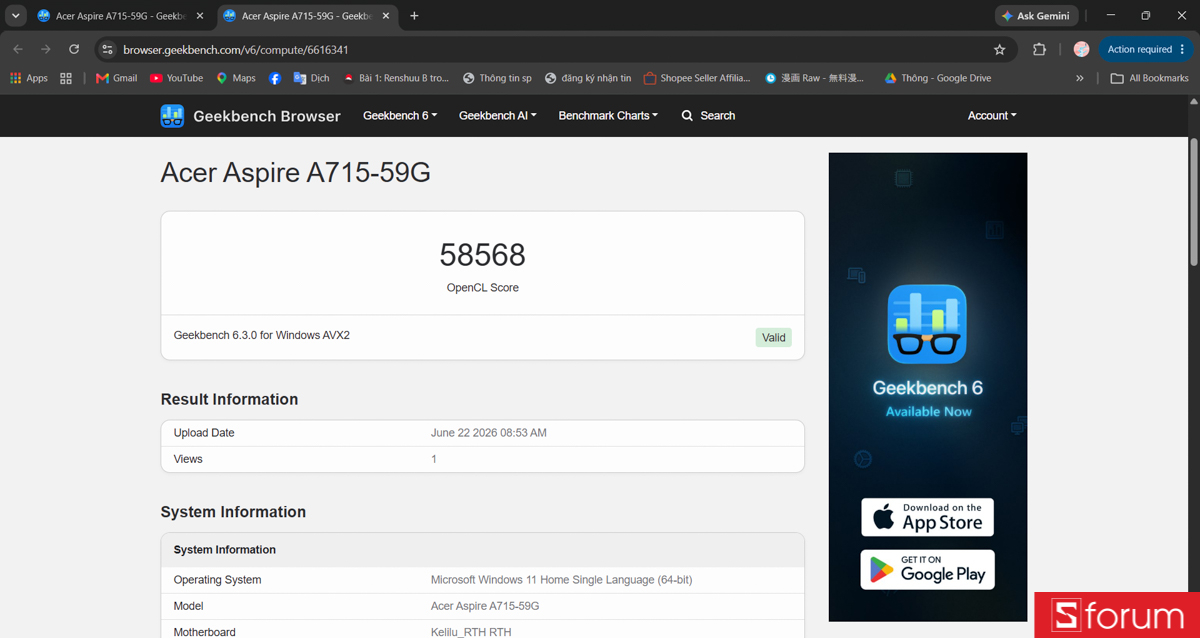Bookmark this page with the star icon

point(999,49)
